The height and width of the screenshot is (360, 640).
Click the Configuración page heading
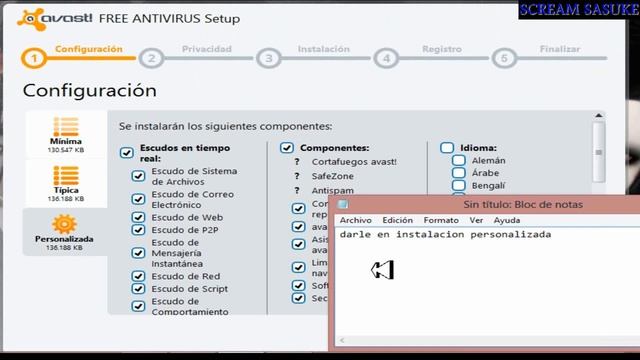(90, 90)
